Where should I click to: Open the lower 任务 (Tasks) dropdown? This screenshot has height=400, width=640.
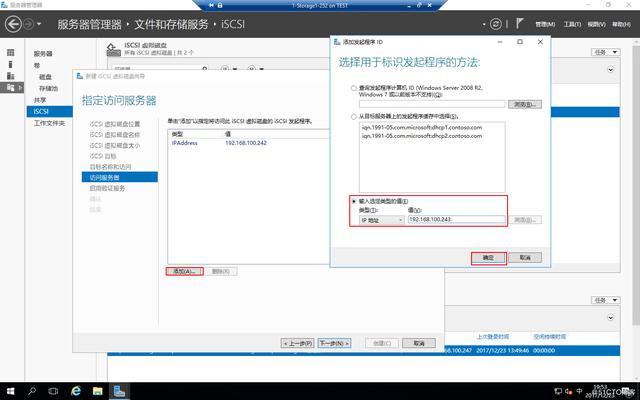(606, 300)
